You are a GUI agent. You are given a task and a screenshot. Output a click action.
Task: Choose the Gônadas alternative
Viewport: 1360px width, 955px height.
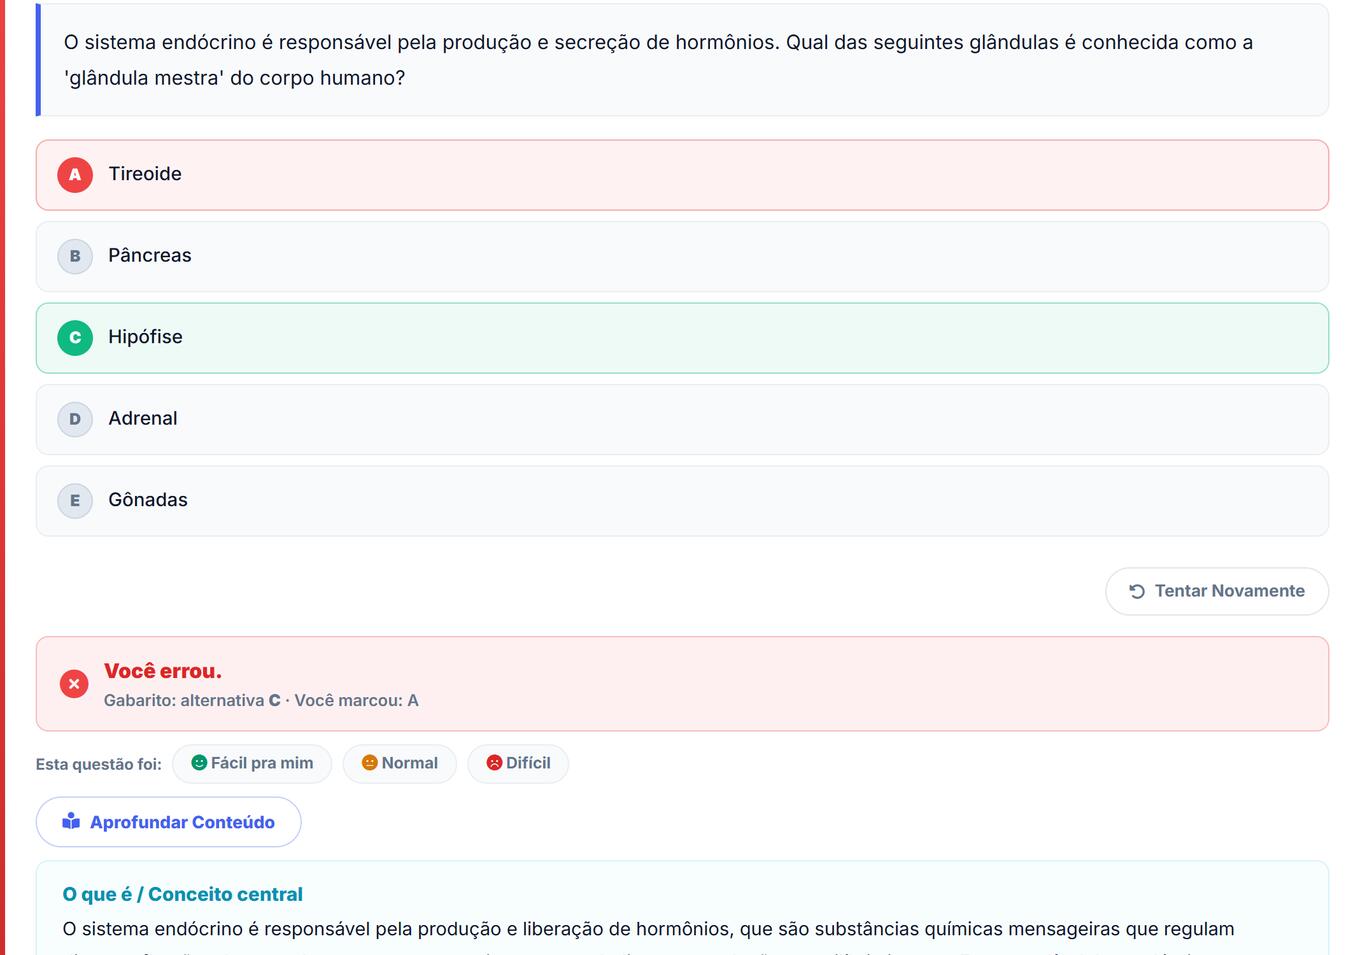682,501
